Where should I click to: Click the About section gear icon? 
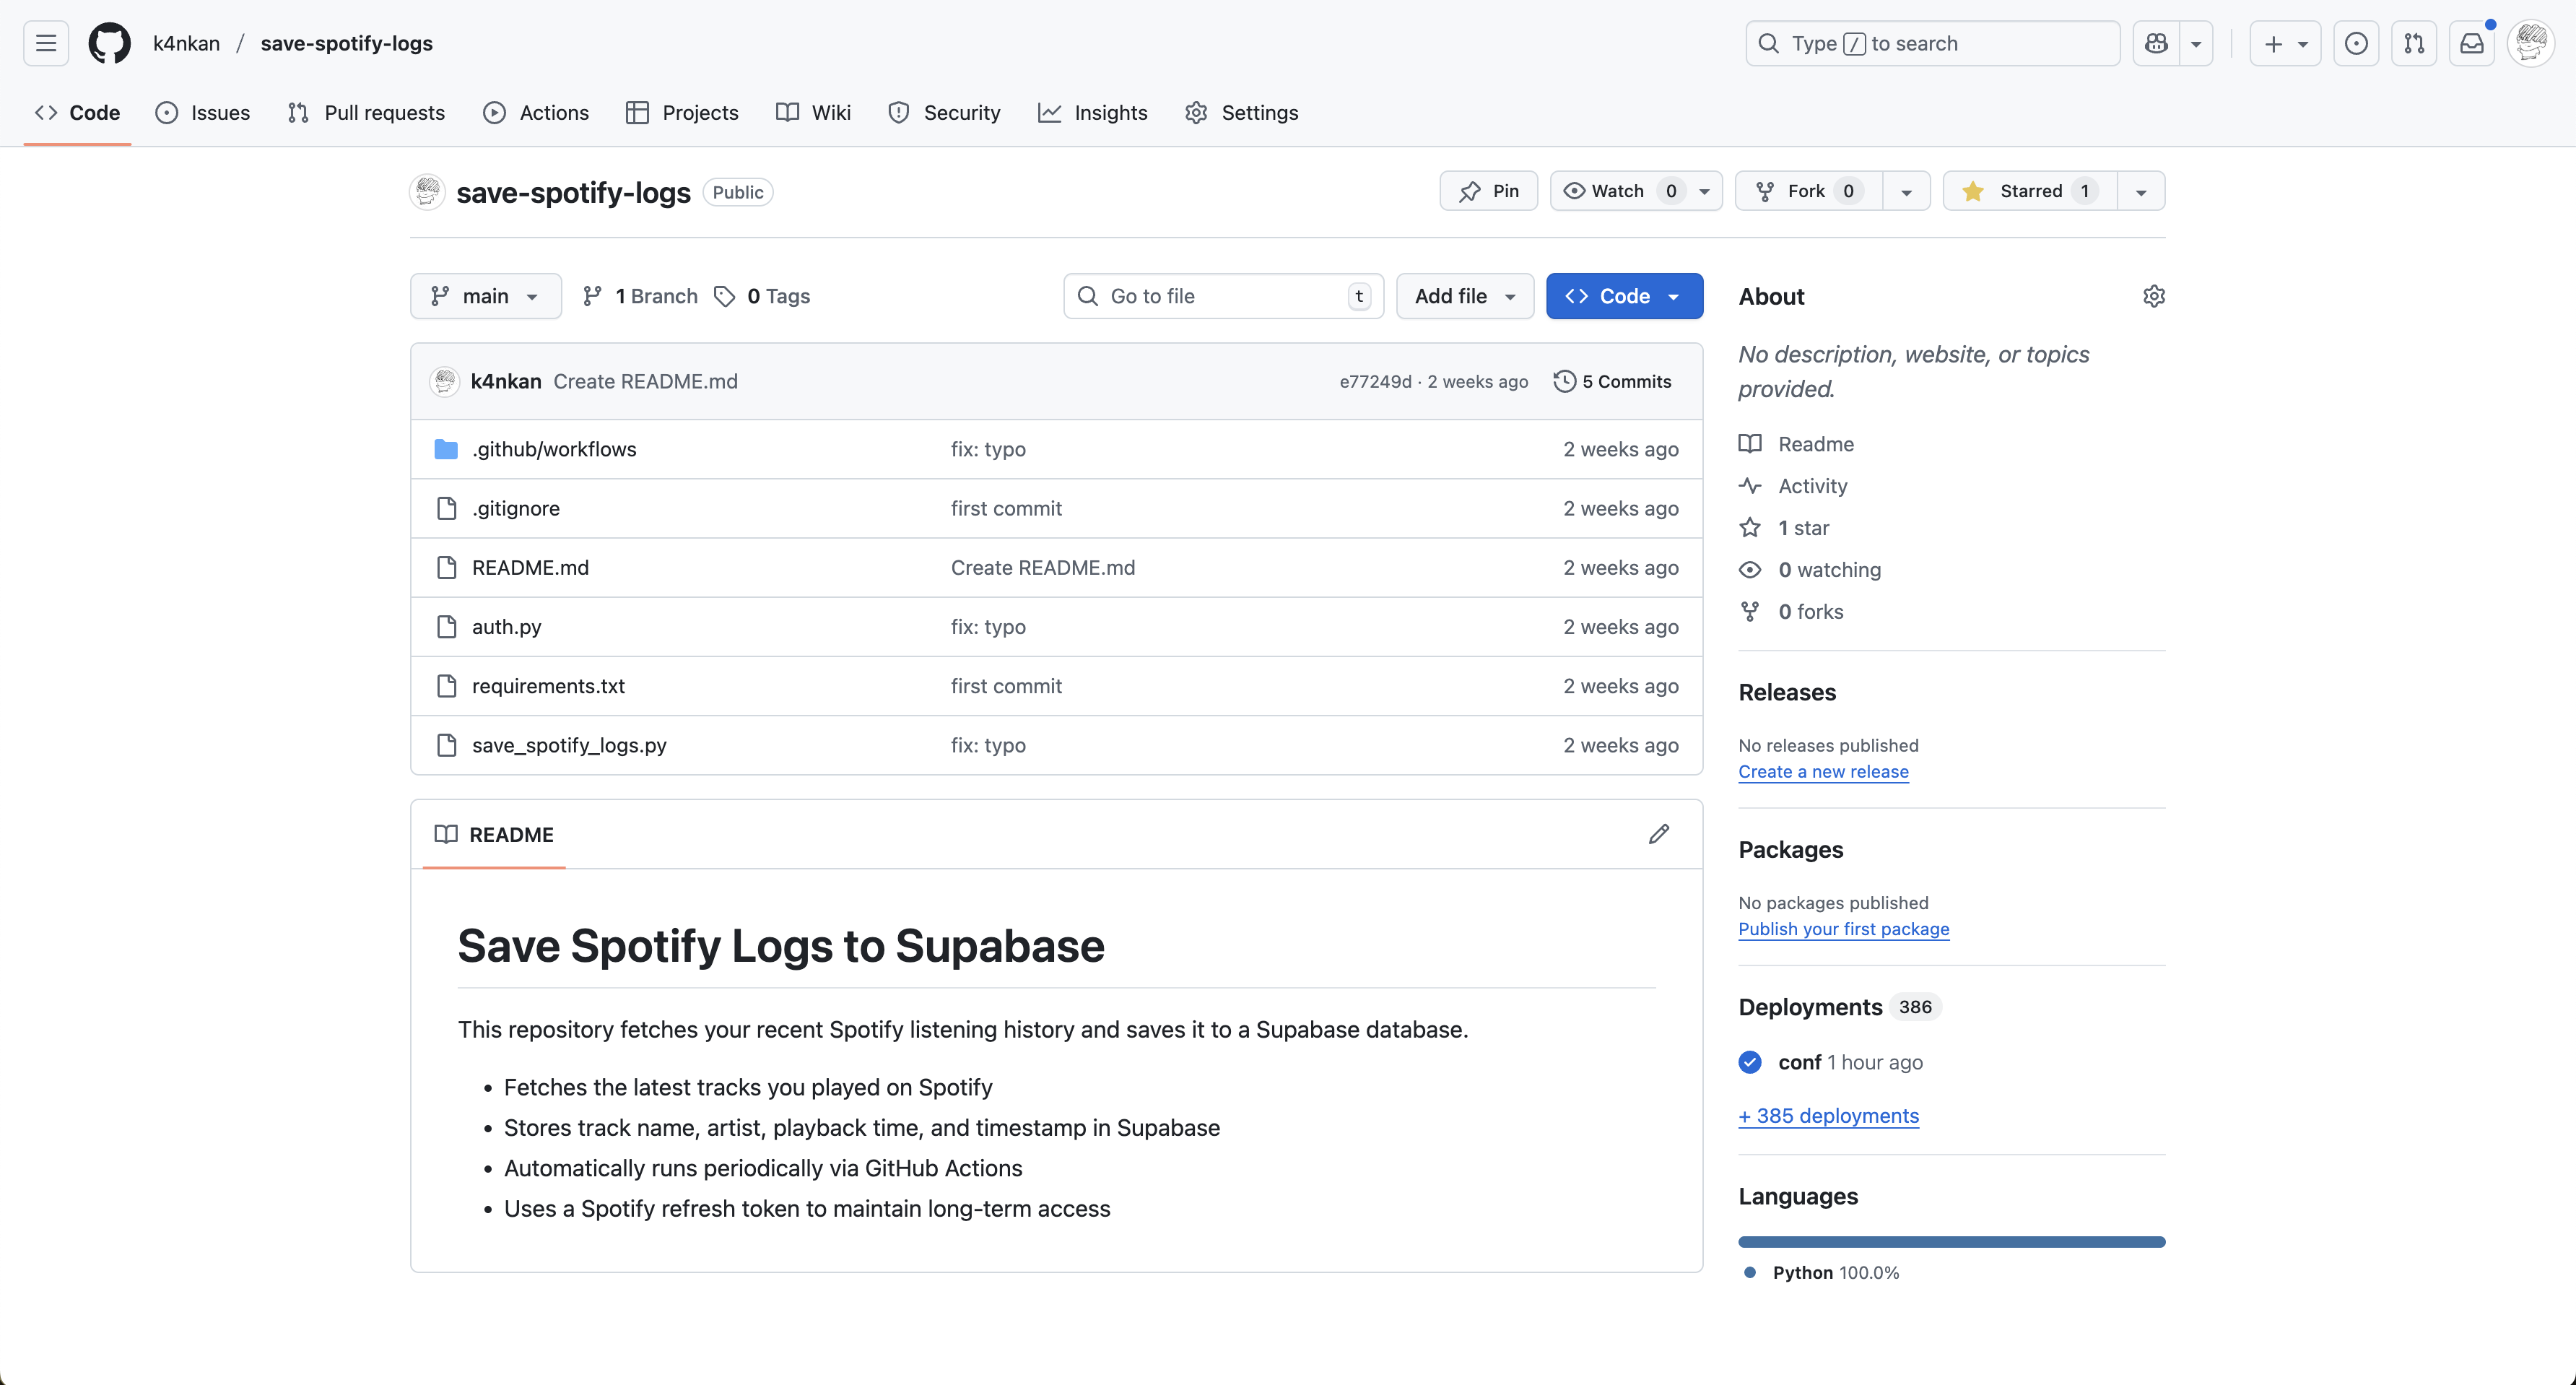pyautogui.click(x=2154, y=296)
